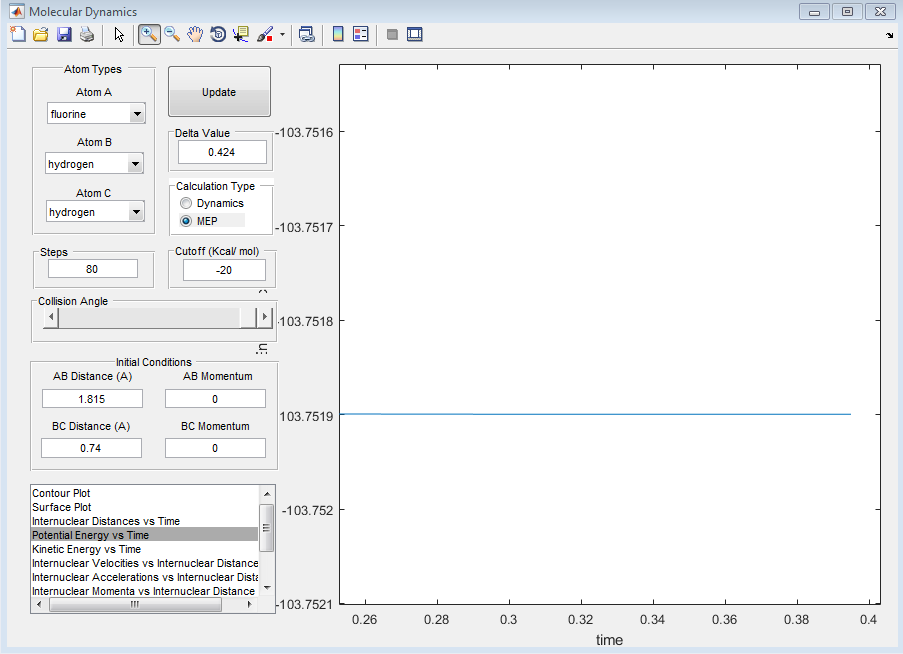Select the Rotate 3D tool
Image resolution: width=903 pixels, height=654 pixels.
coord(218,34)
